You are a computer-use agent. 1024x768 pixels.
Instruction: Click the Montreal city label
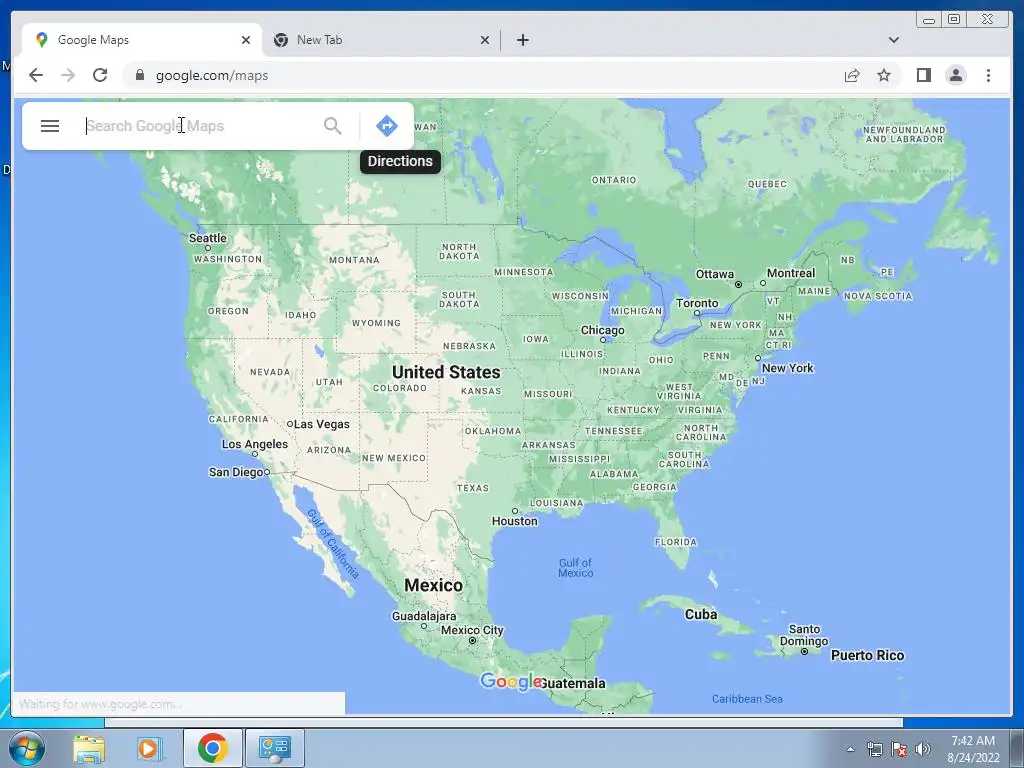pyautogui.click(x=791, y=273)
